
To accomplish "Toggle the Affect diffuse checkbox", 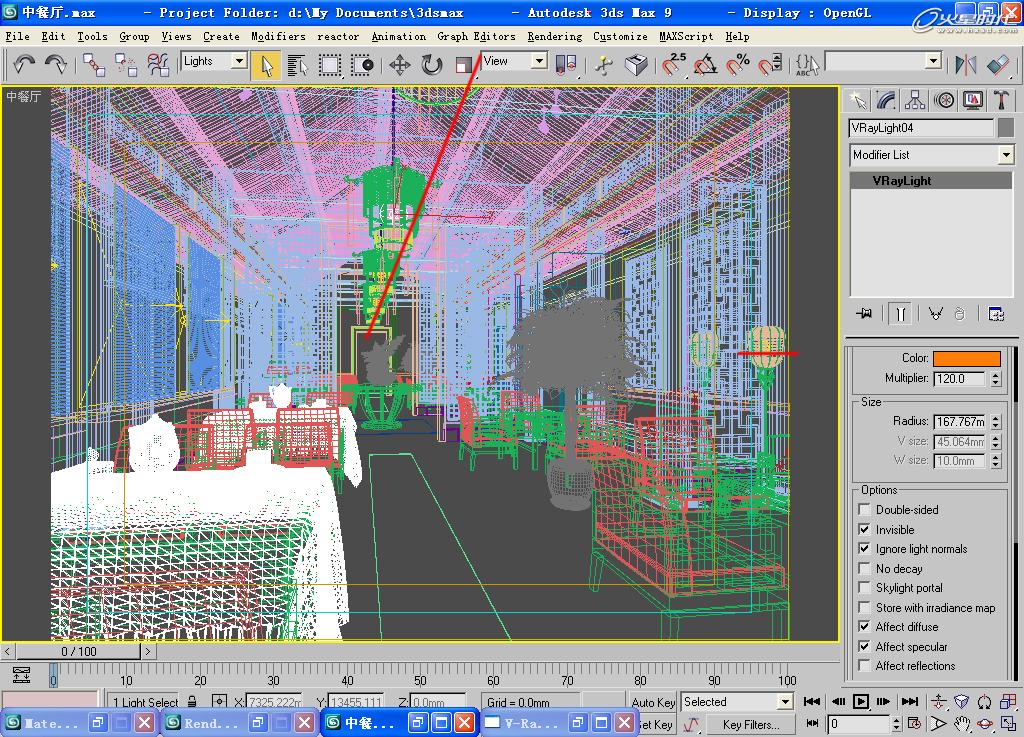I will click(864, 627).
